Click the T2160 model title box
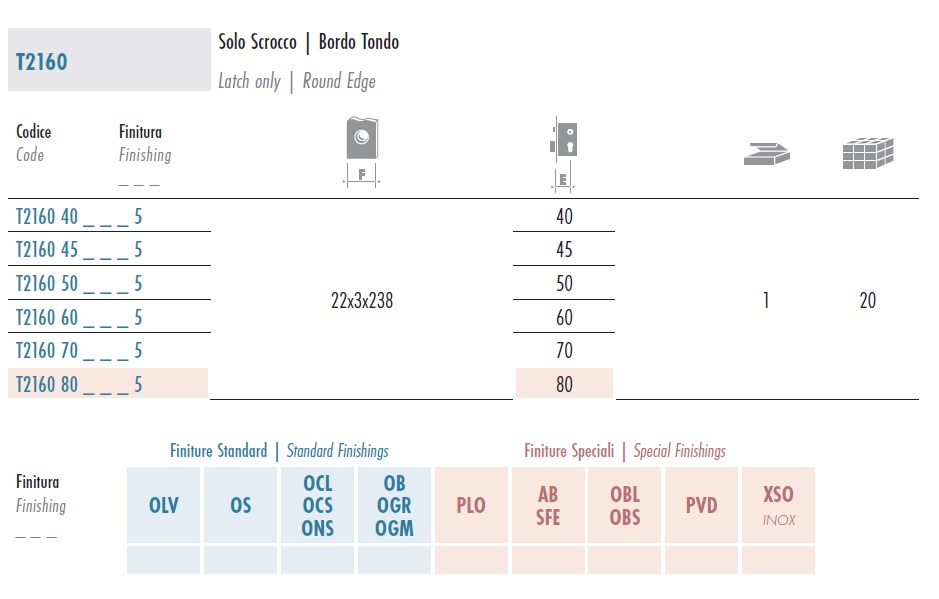The image size is (939, 599). [109, 60]
